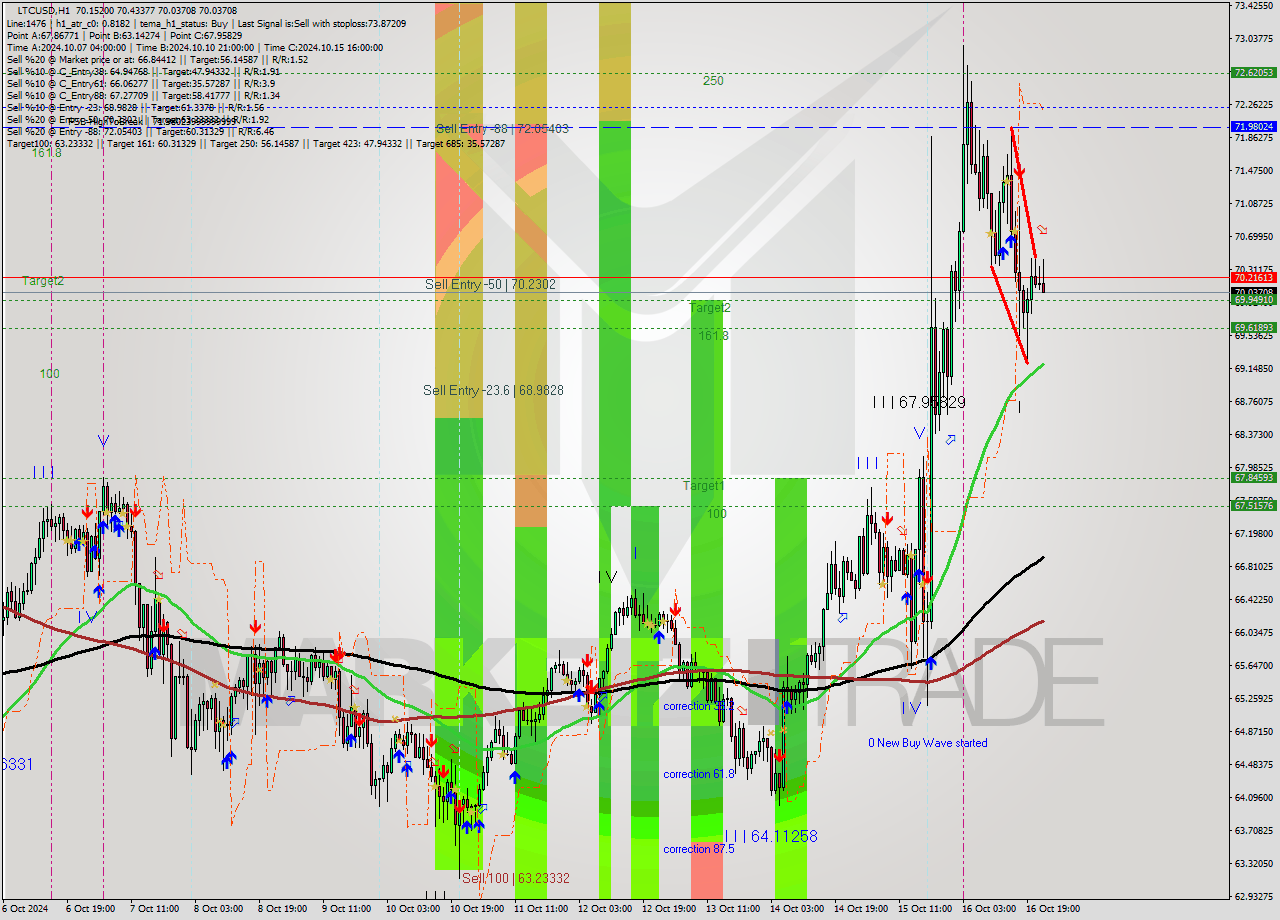Click the 'Sell Entry -88 | 72.05403' label
Viewport: 1280px width, 920px height.
[502, 129]
